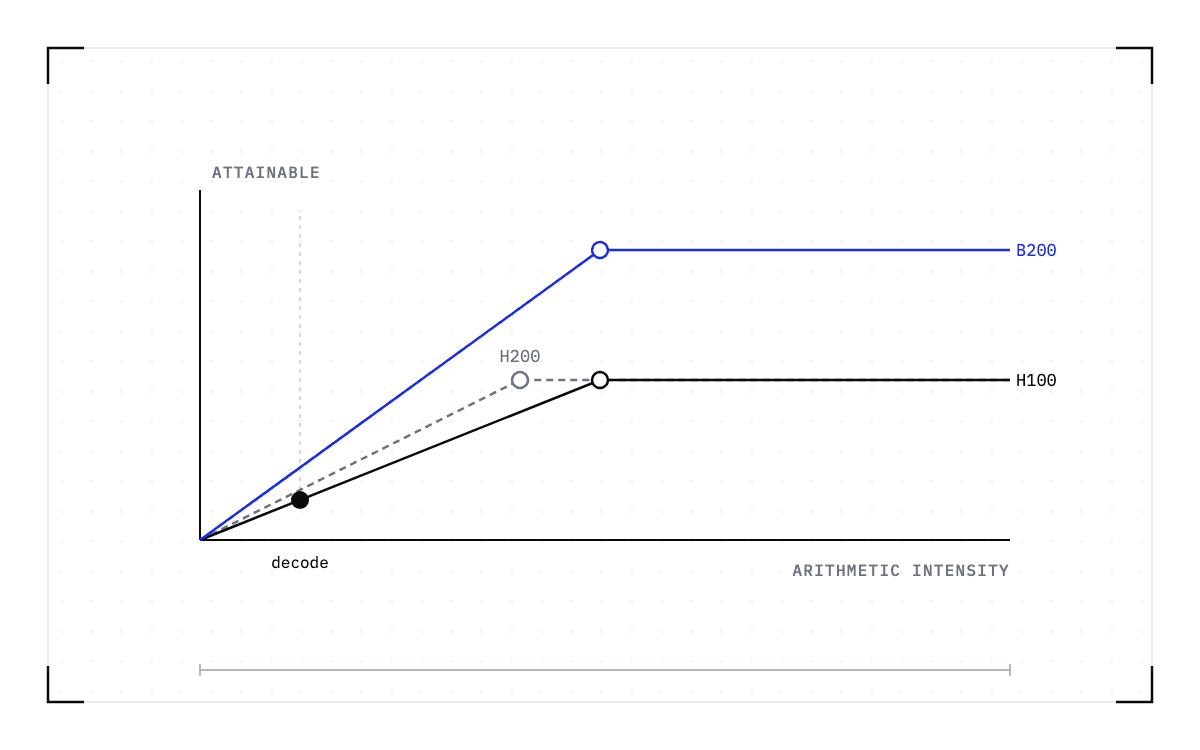Viewport: 1200px width, 750px height.
Task: Click the top-left corner bracket
Action: pyautogui.click(x=65, y=65)
